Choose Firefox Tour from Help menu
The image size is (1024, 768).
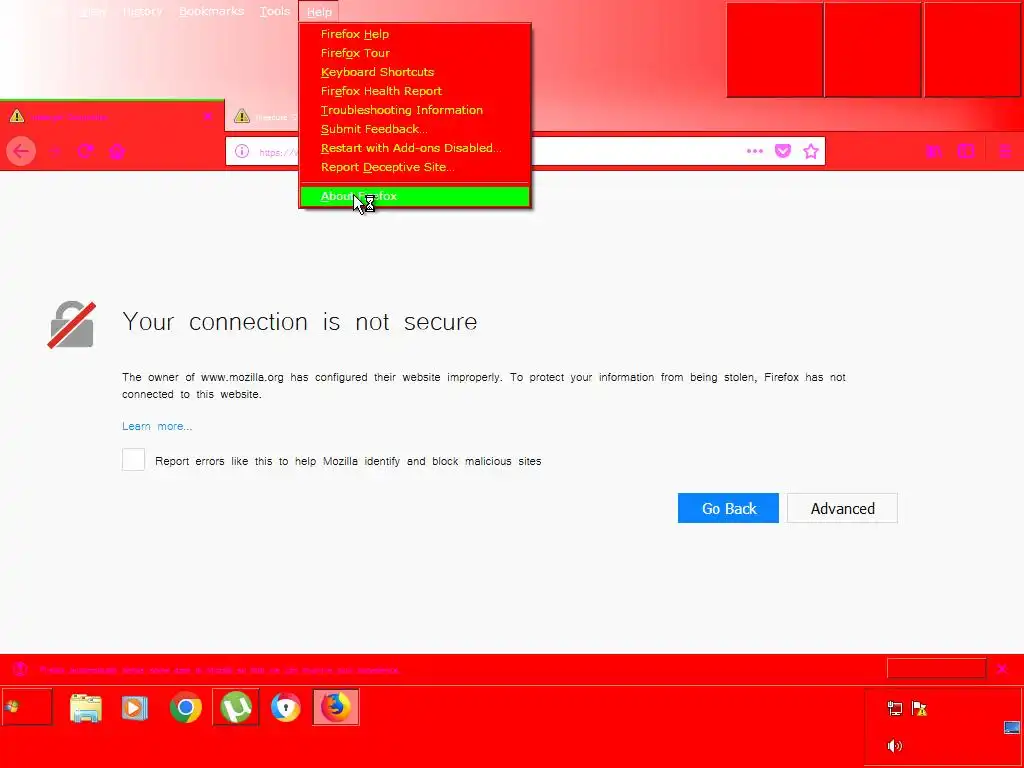415,53
